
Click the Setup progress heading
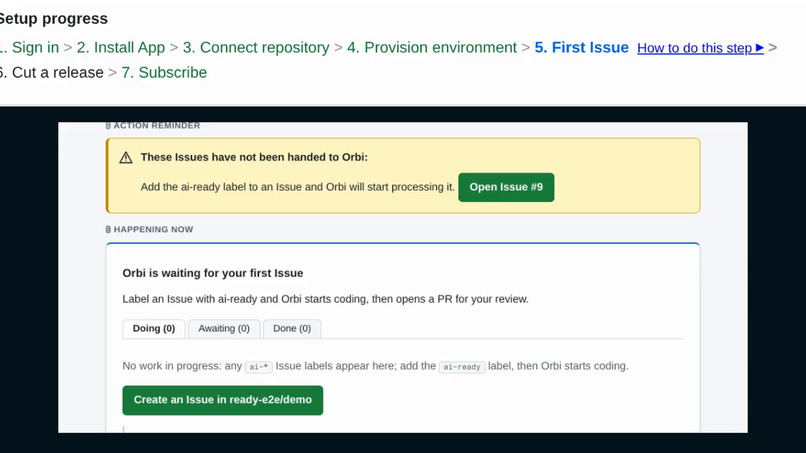(52, 19)
